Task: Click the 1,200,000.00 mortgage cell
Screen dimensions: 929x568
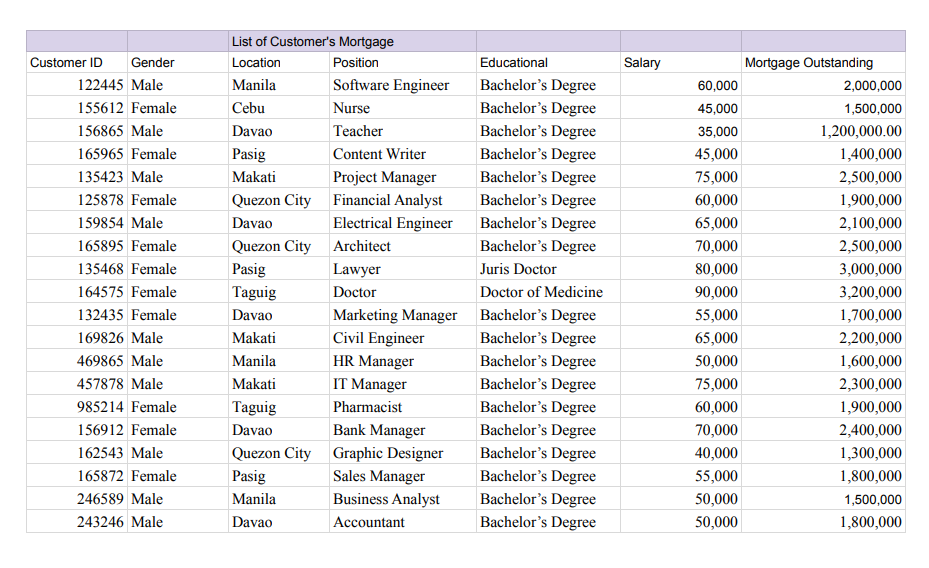Action: tap(860, 131)
